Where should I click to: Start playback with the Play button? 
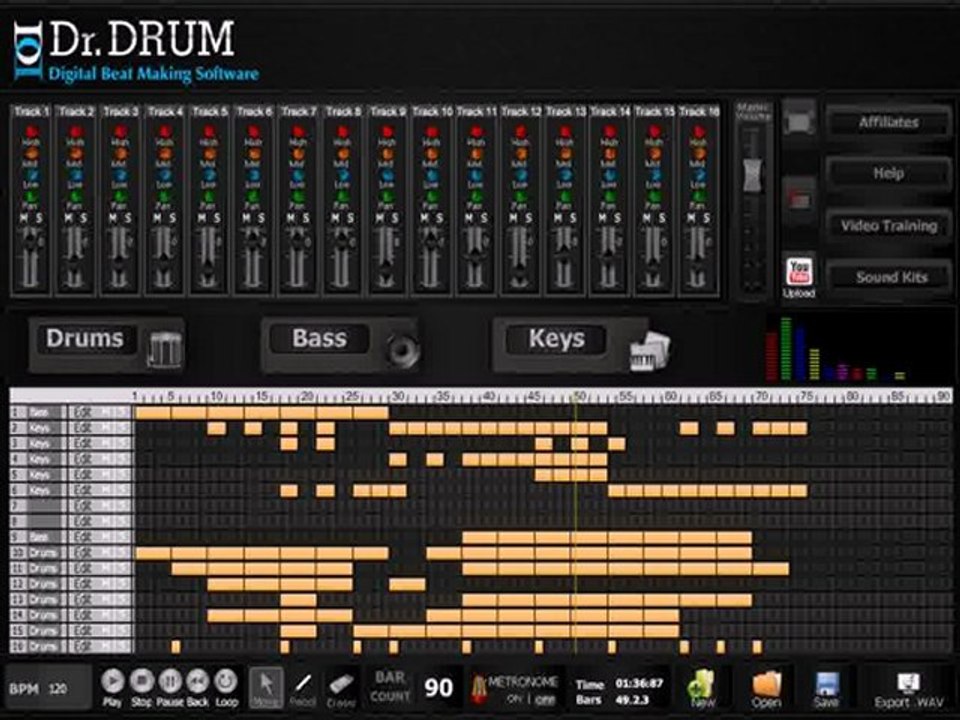click(x=112, y=681)
